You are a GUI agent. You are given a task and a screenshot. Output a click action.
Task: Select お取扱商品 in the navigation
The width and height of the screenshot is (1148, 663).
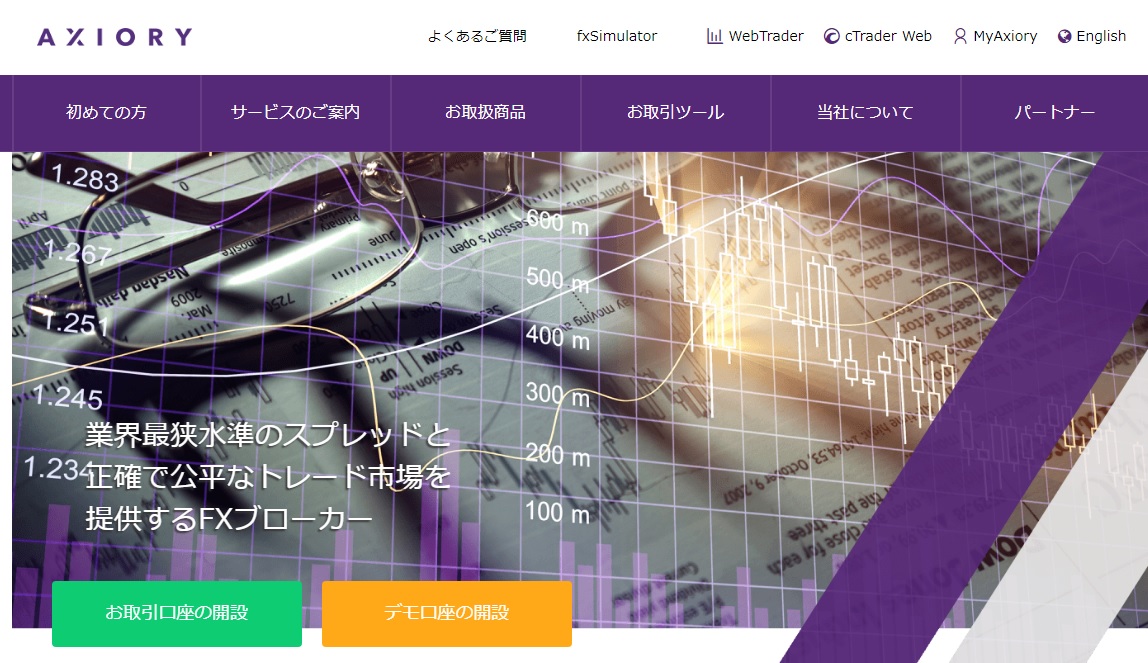[486, 113]
